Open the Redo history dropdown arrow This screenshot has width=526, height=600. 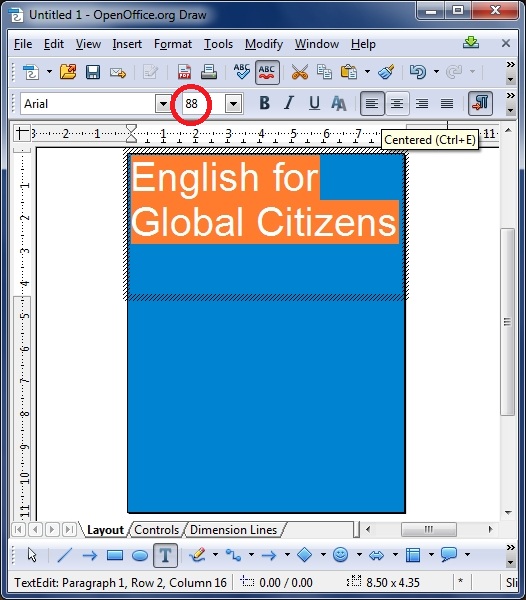(473, 72)
